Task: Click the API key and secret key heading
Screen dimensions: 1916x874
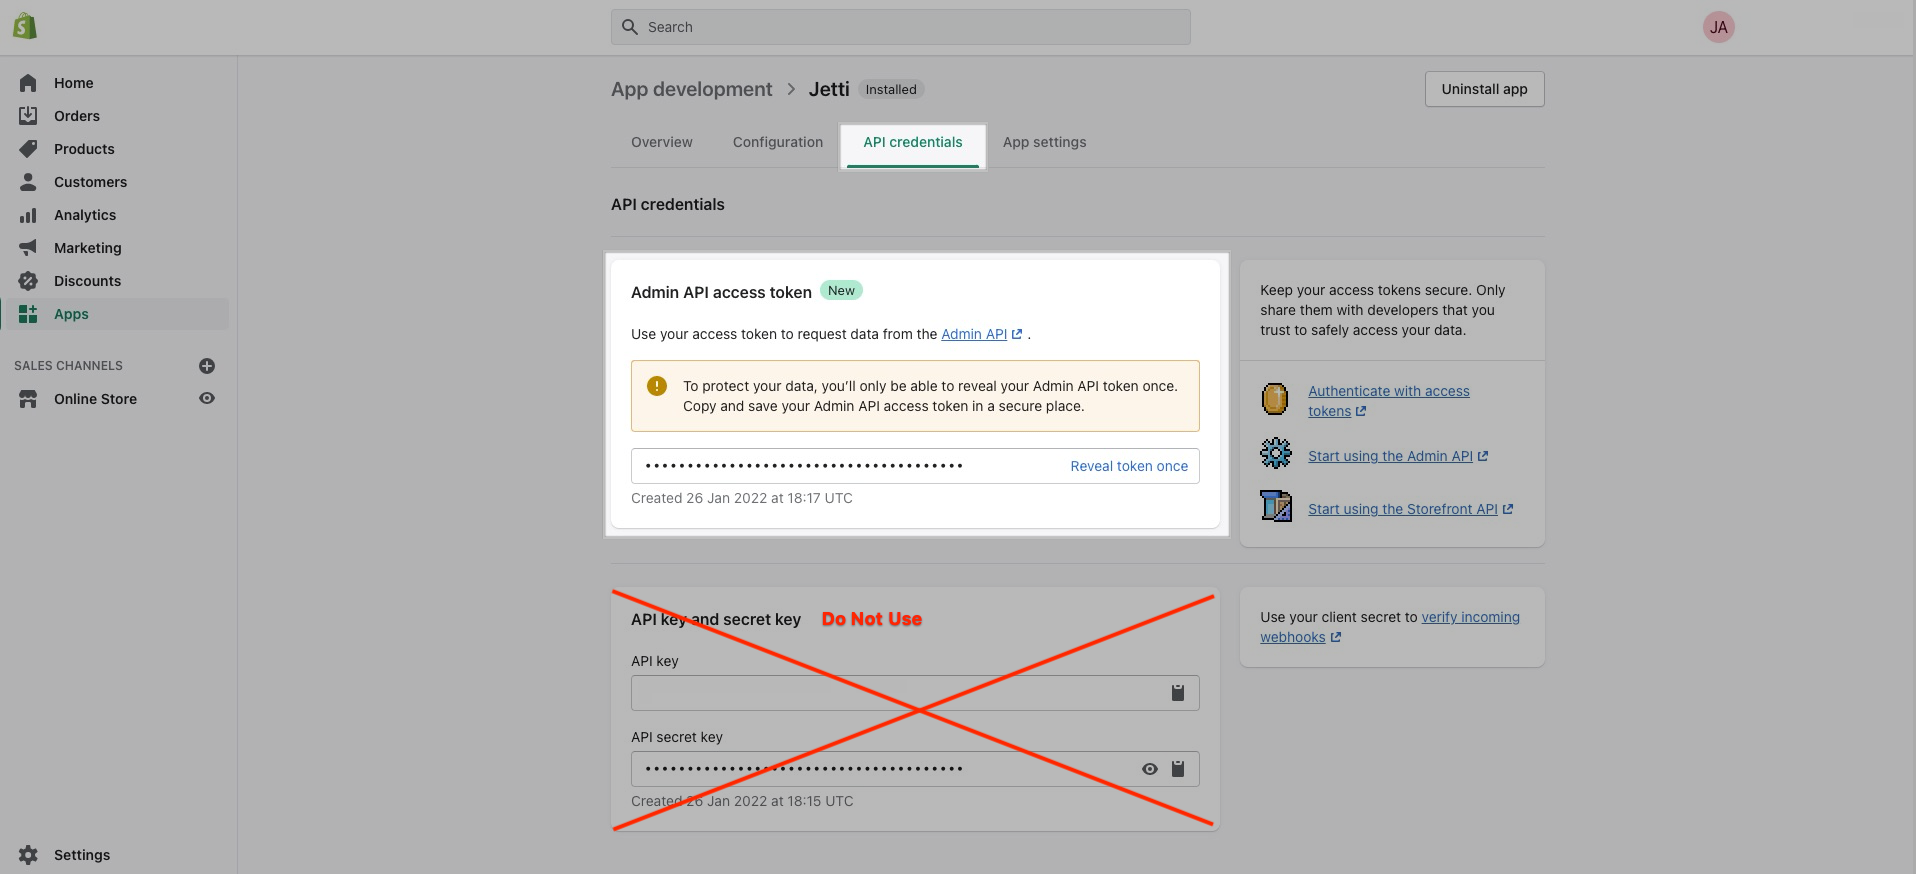Action: (x=716, y=619)
